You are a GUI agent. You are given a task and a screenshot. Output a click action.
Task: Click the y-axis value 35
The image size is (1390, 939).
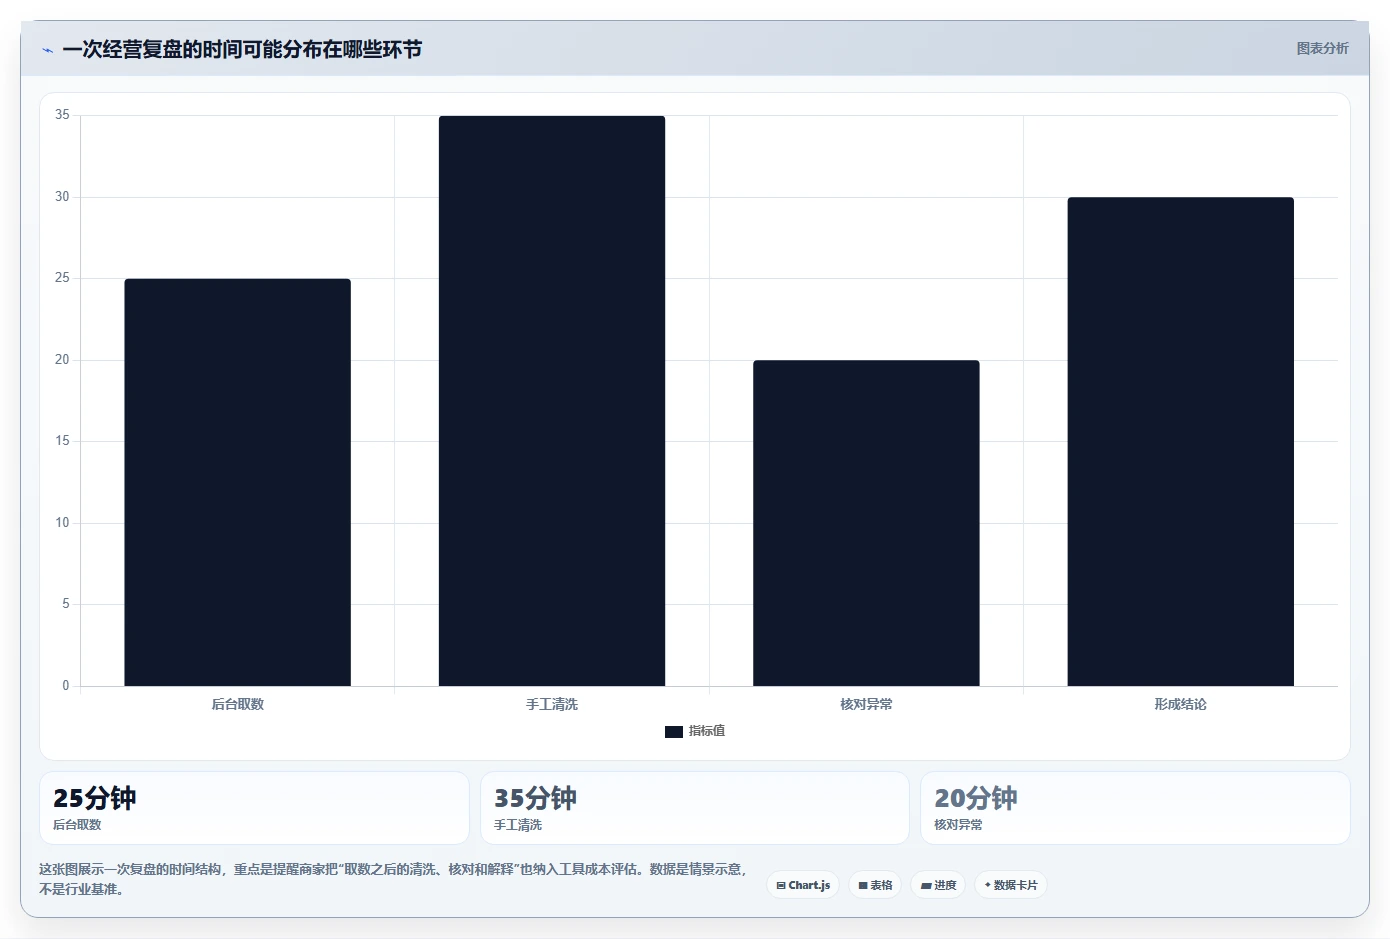62,115
